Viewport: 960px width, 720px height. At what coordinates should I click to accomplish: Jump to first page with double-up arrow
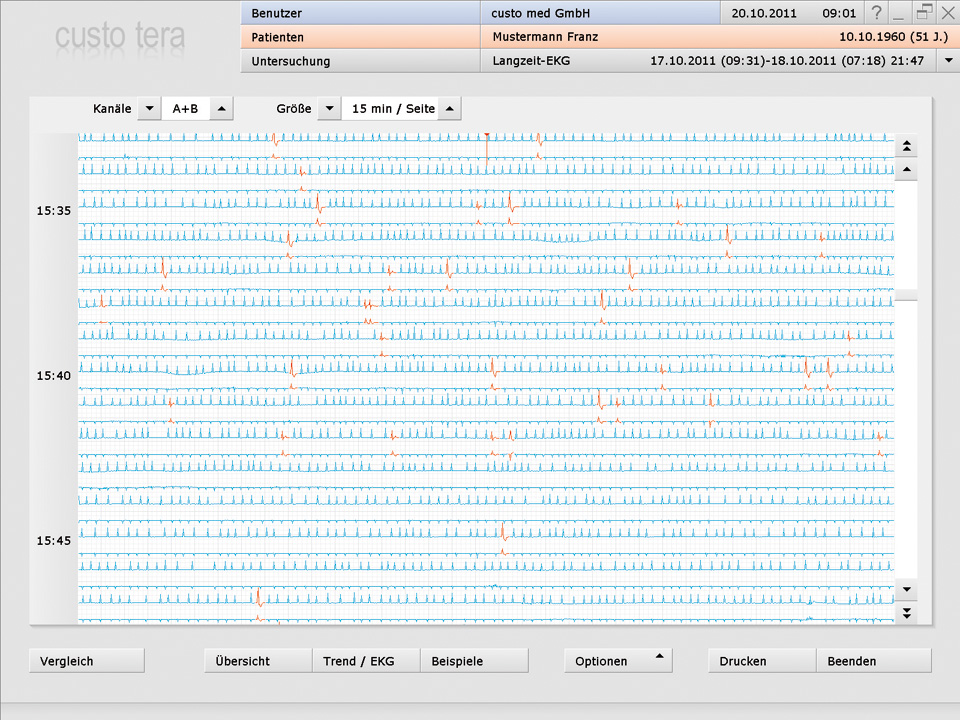tap(906, 146)
